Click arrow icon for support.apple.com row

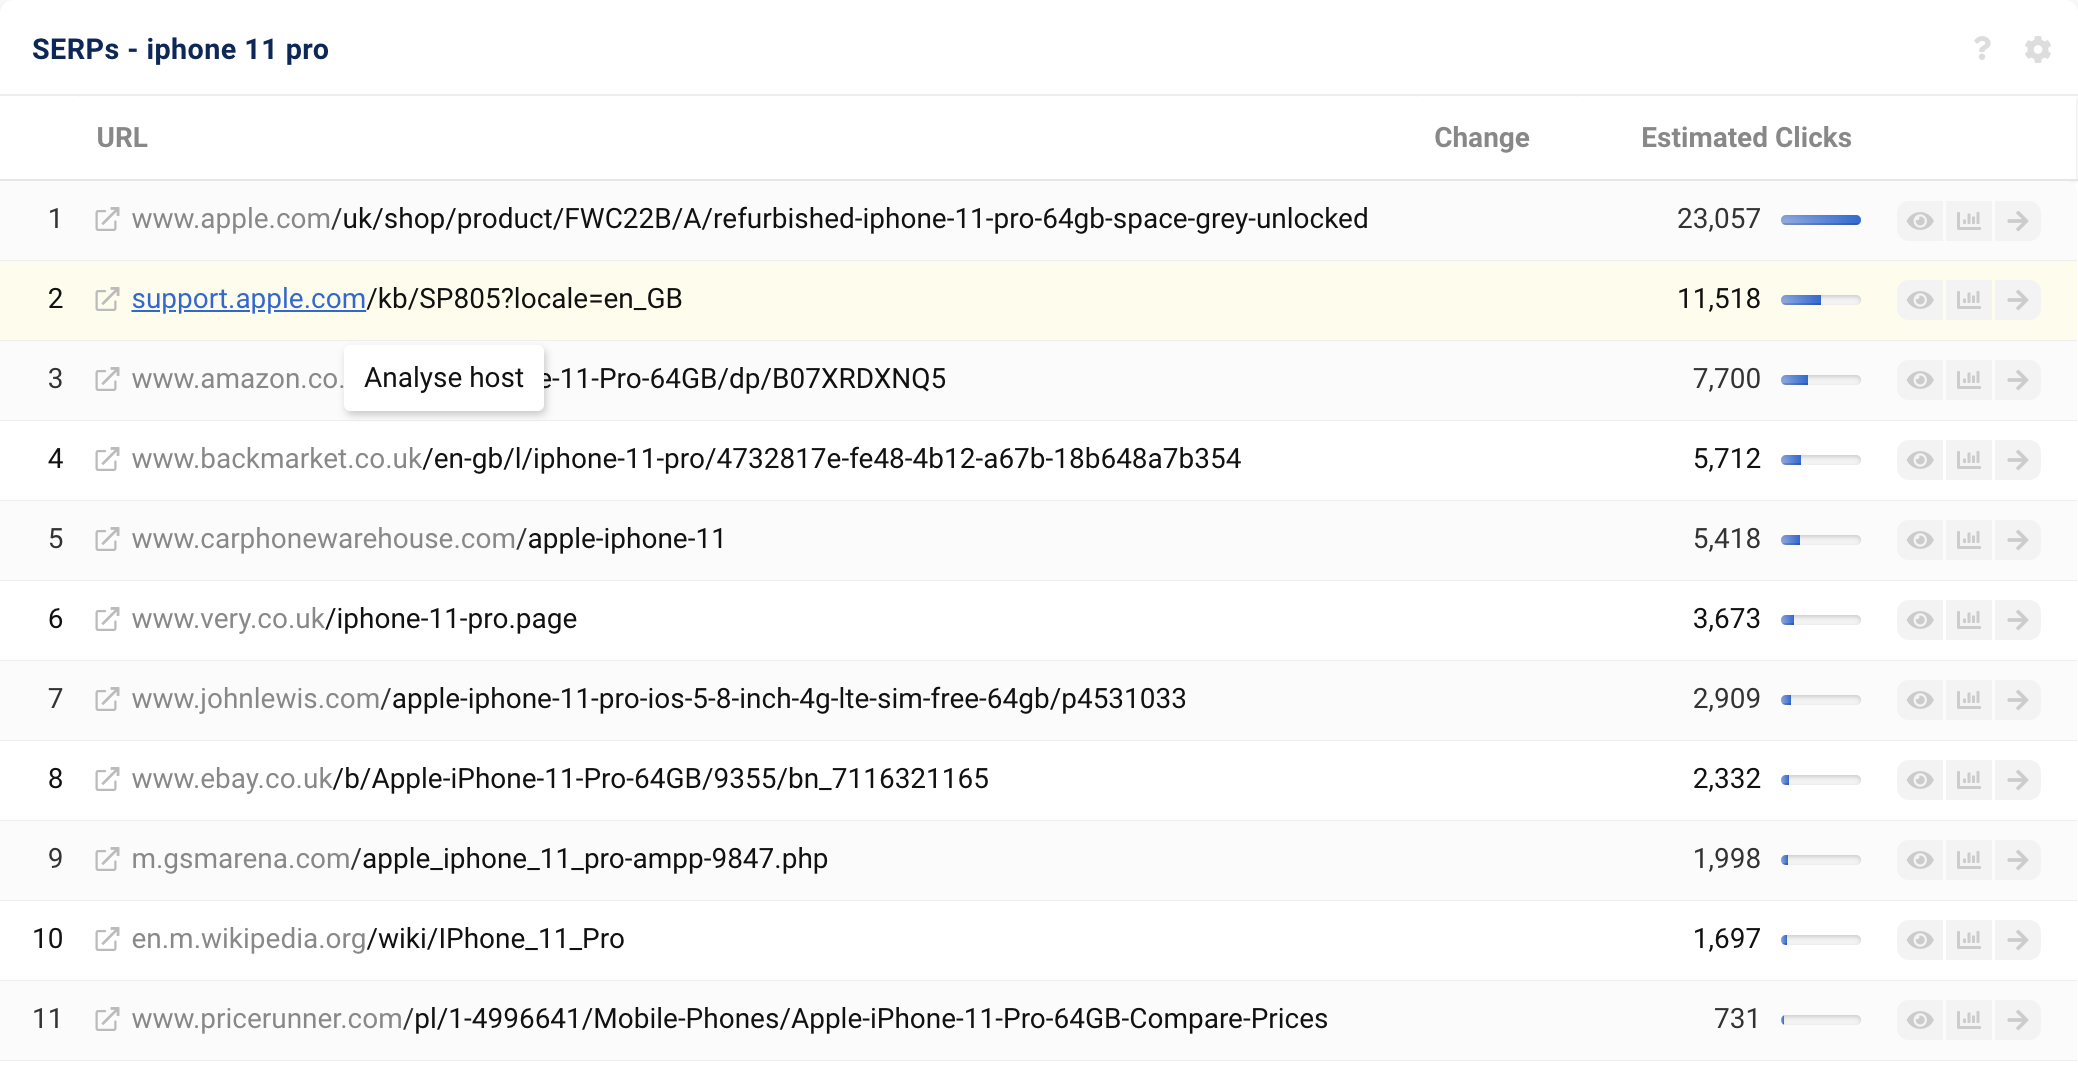pos(2018,300)
